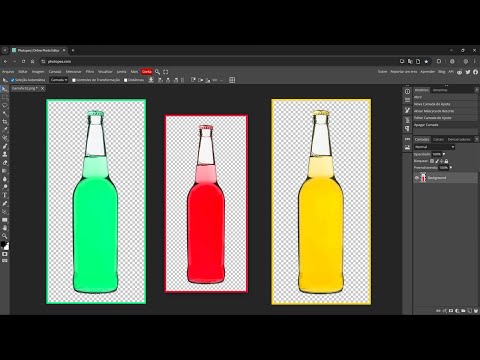This screenshot has width=480, height=360.
Task: Select the Hand tool
Action: (x=5, y=228)
